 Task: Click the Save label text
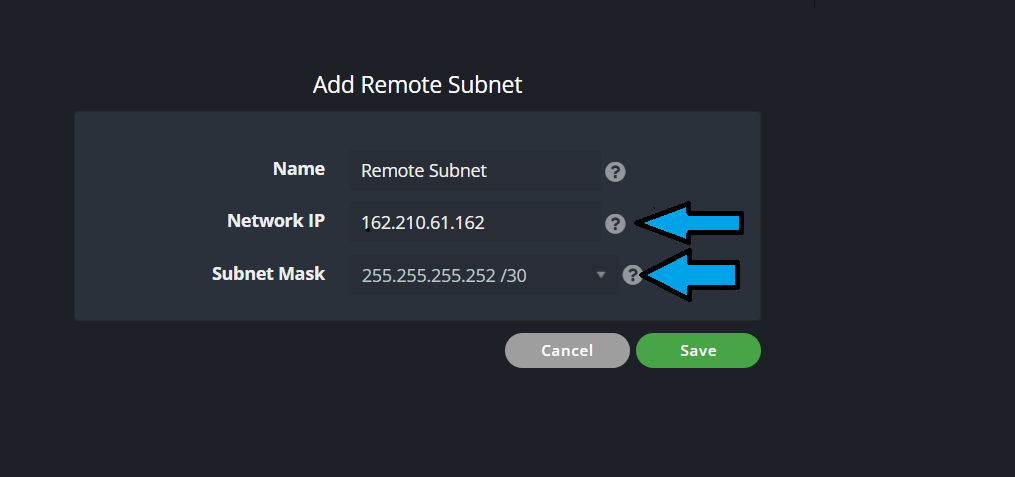click(698, 351)
